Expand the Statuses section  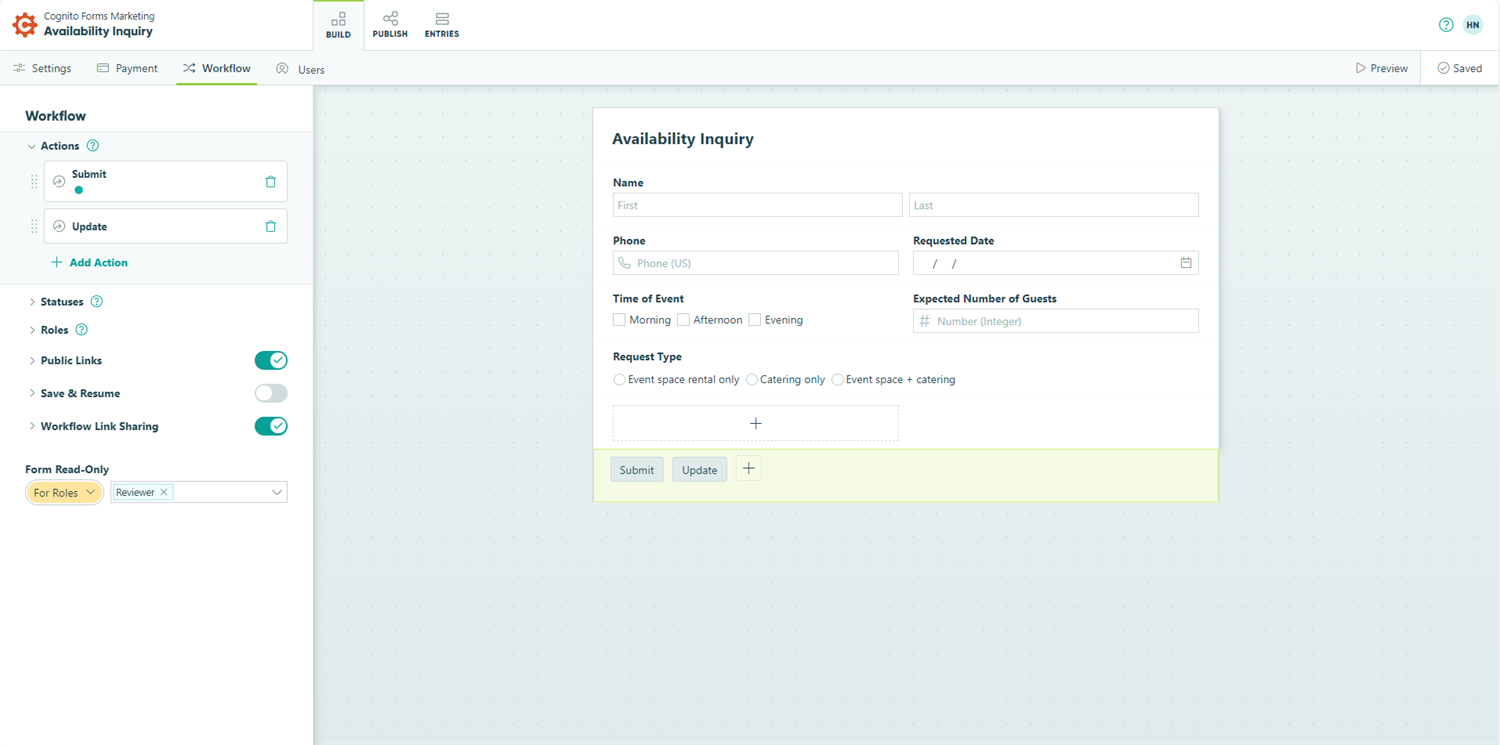pyautogui.click(x=32, y=302)
